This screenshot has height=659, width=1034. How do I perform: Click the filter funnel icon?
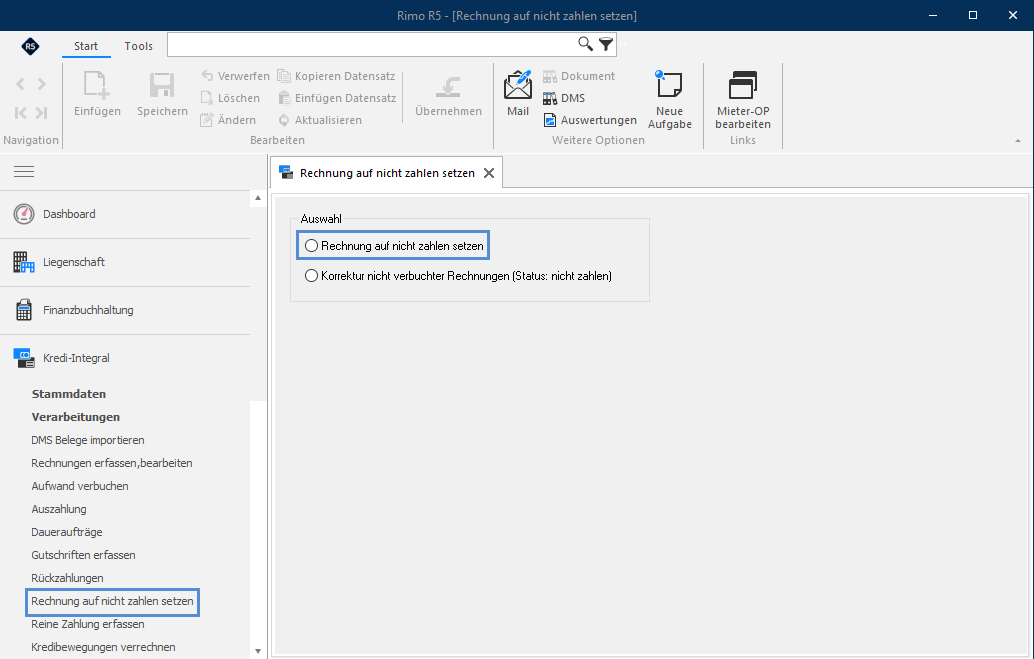coord(606,44)
